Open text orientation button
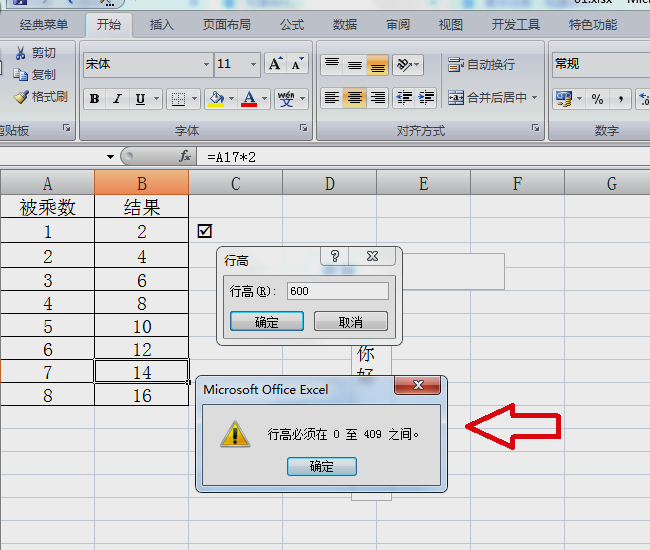Viewport: 650px width, 550px height. 408,65
